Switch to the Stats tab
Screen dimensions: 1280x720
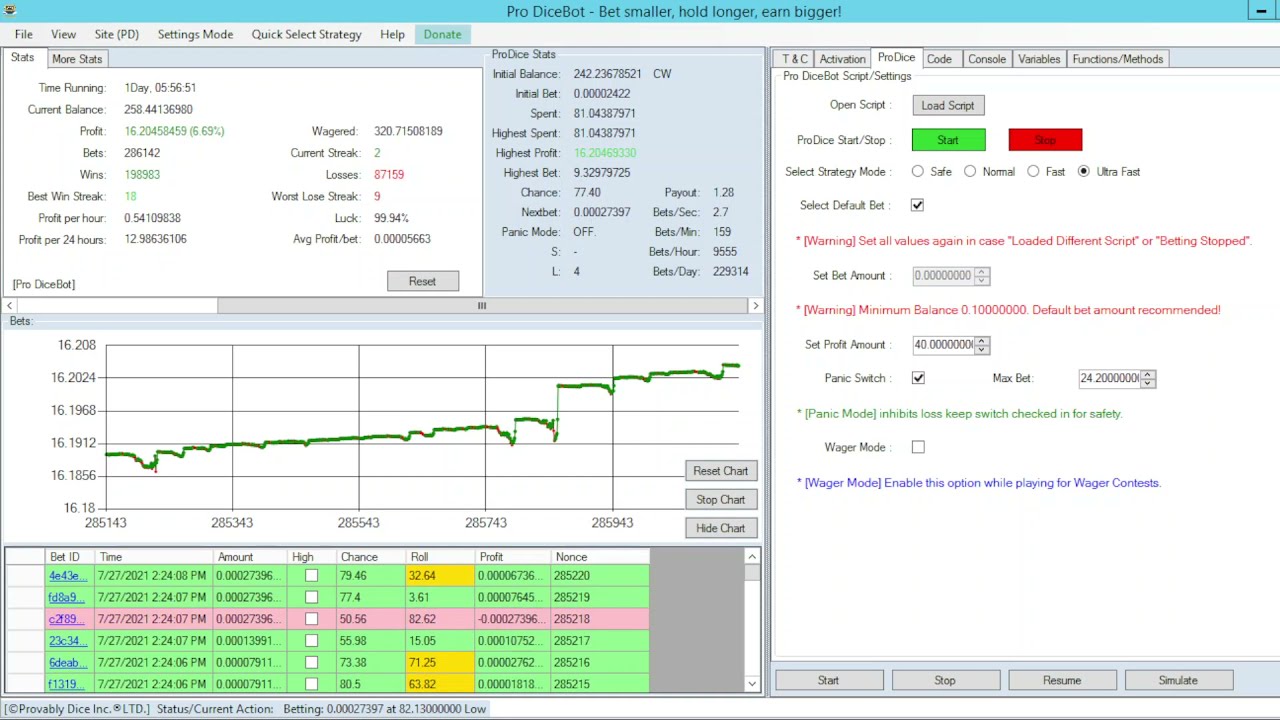pos(22,58)
